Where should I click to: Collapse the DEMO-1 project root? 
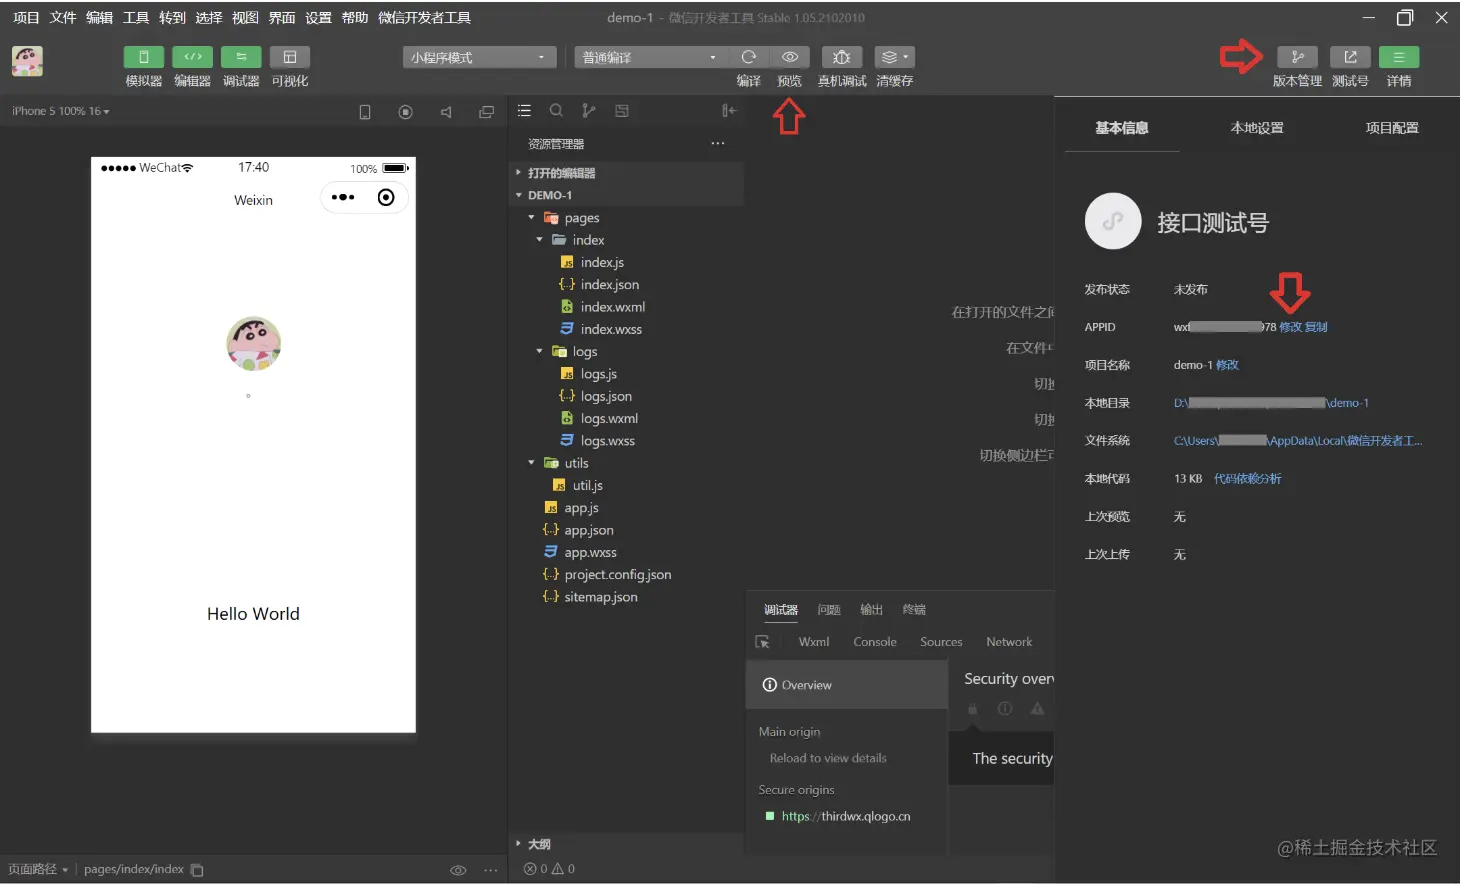point(627,195)
